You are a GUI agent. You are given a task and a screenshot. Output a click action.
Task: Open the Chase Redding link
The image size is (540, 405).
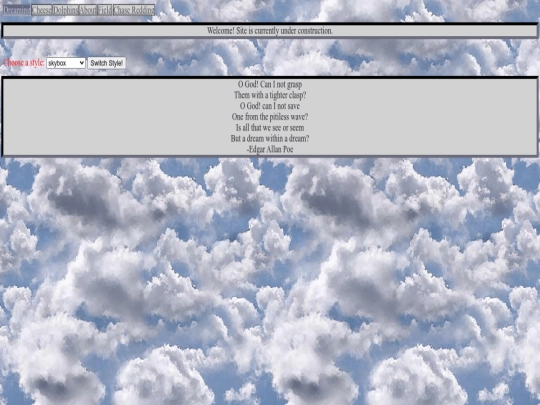134,10
